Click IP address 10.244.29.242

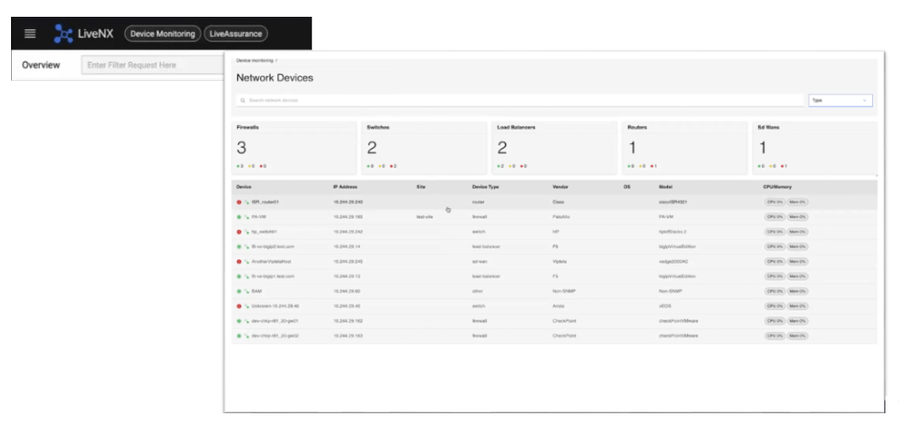pos(348,232)
